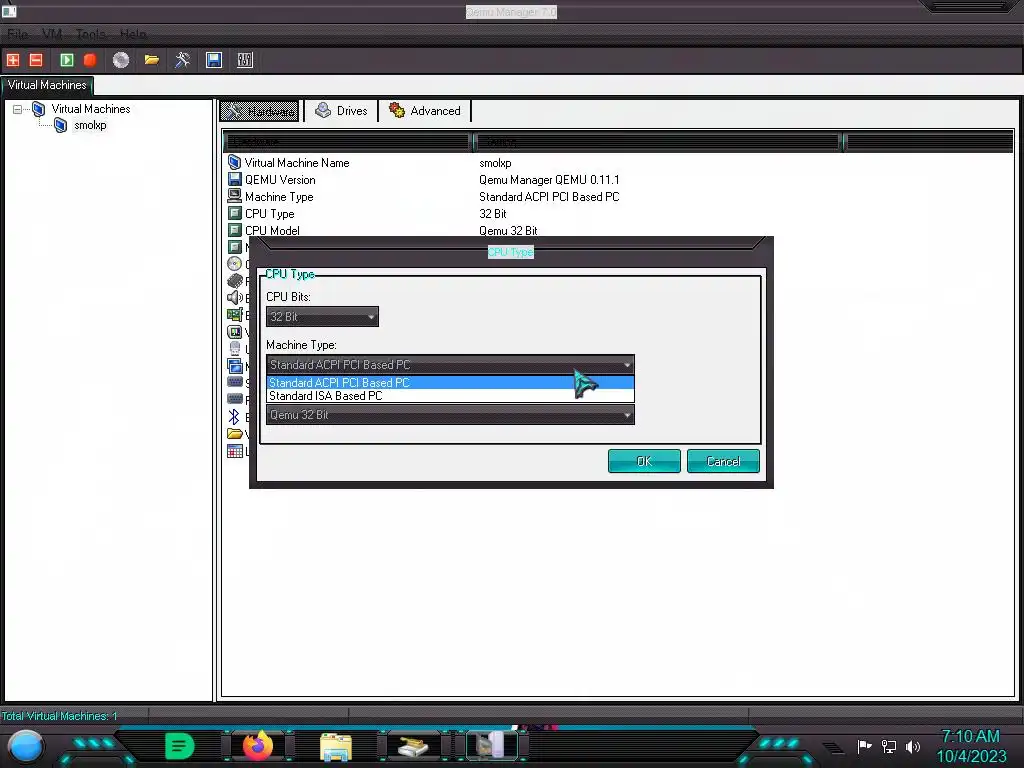Click the green play start VM icon

67,60
